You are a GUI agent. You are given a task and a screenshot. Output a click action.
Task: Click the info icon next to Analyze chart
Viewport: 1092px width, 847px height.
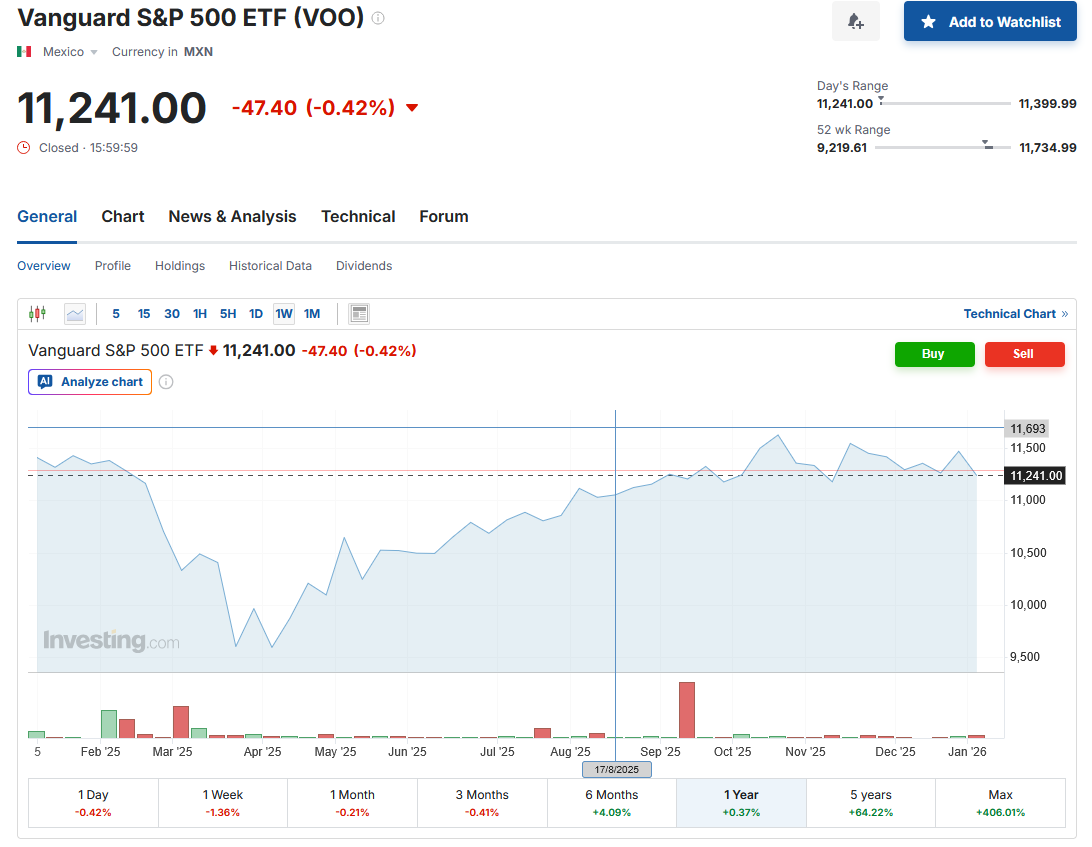coord(166,382)
